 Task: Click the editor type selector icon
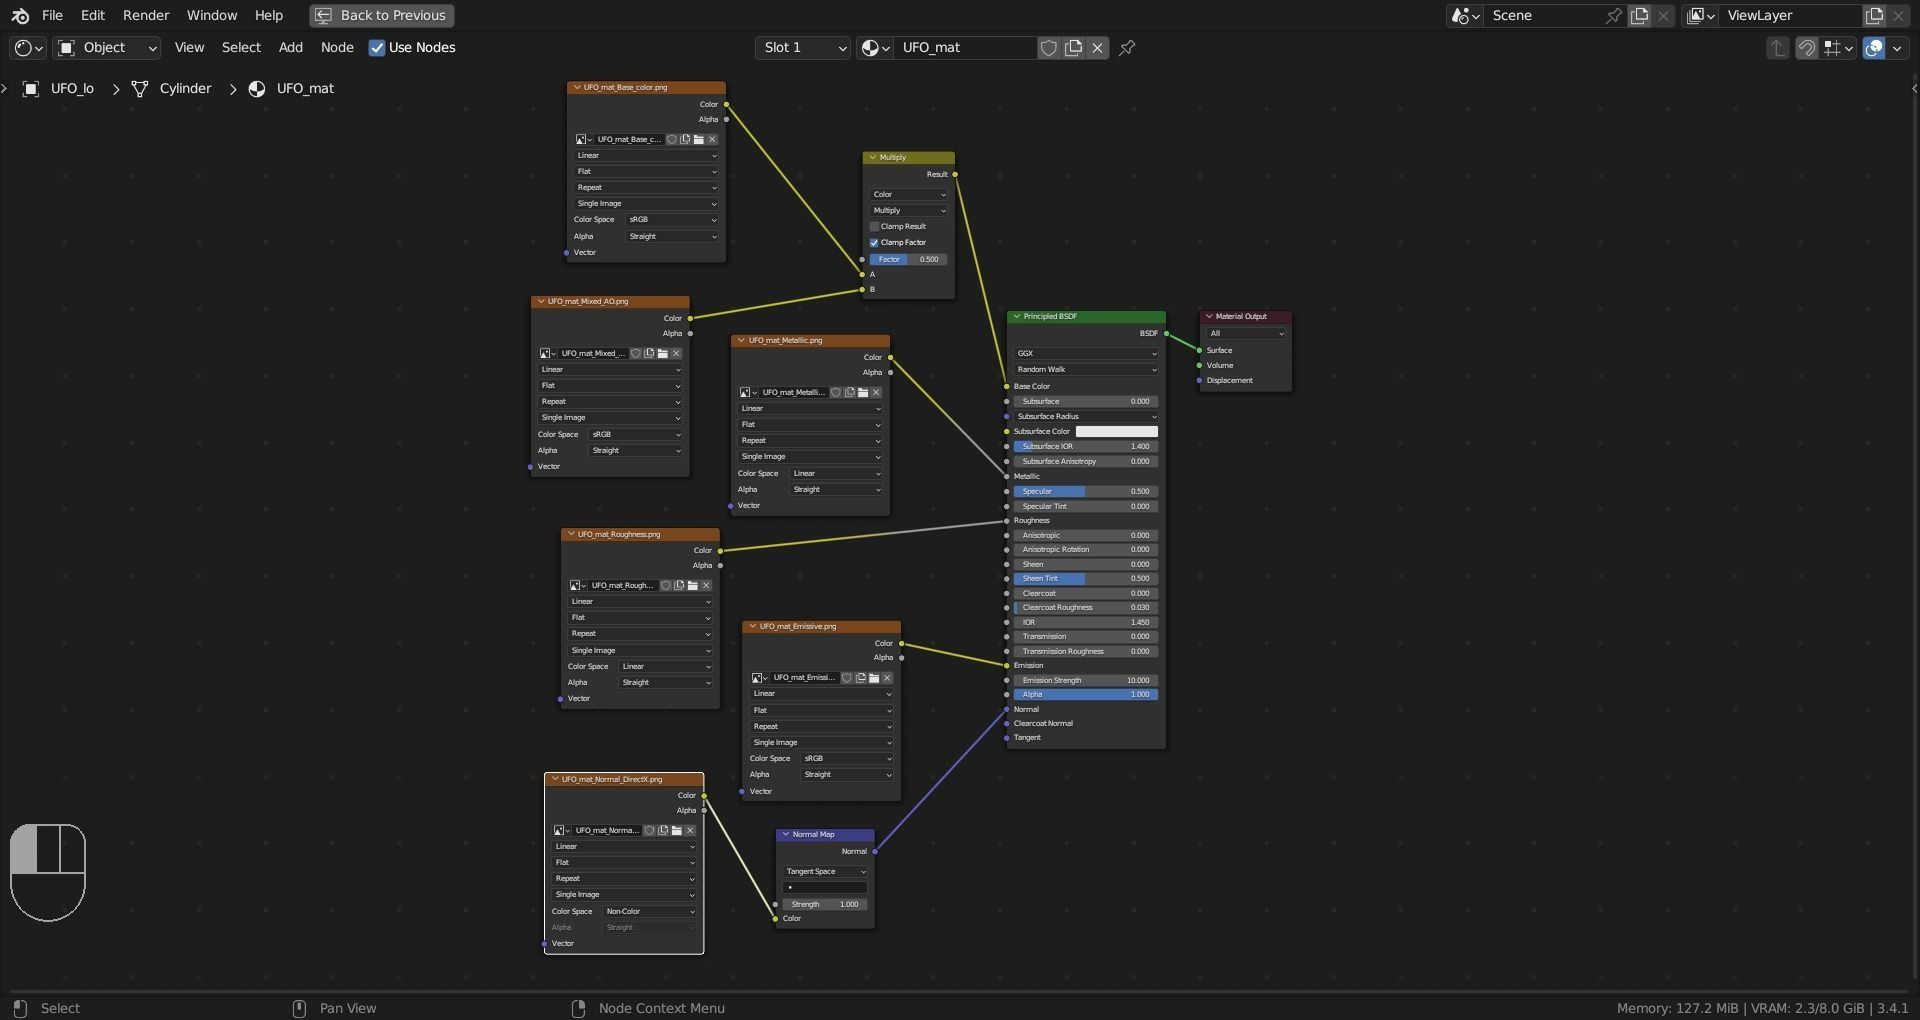[27, 48]
